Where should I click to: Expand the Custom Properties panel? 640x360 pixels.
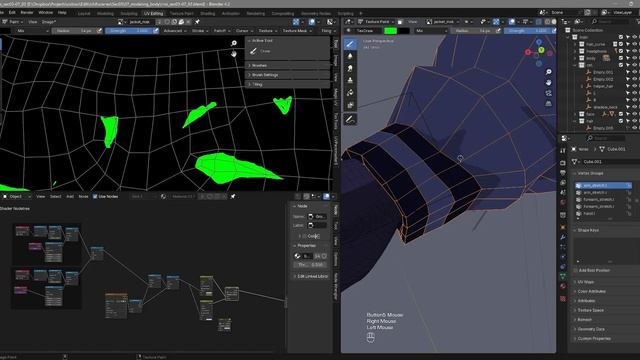tap(594, 338)
